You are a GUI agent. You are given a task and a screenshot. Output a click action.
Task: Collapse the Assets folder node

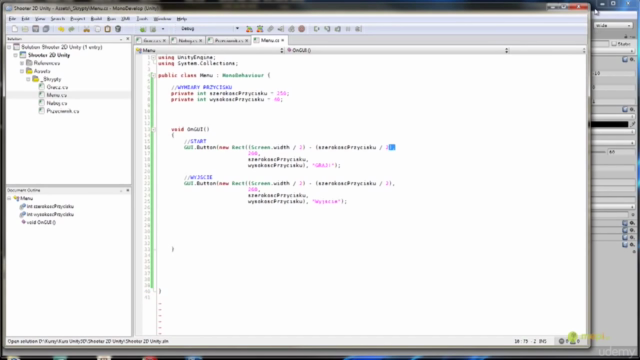[x=22, y=71]
